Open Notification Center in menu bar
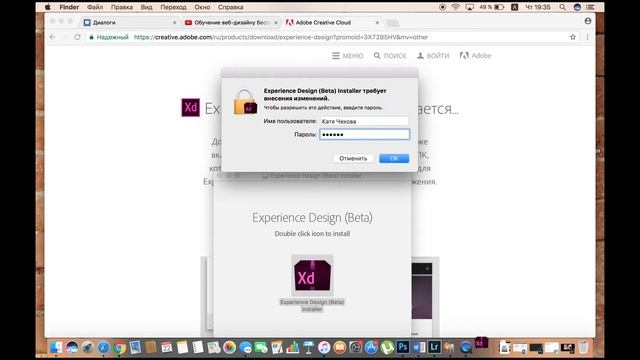The width and height of the screenshot is (640, 360). [x=590, y=7]
